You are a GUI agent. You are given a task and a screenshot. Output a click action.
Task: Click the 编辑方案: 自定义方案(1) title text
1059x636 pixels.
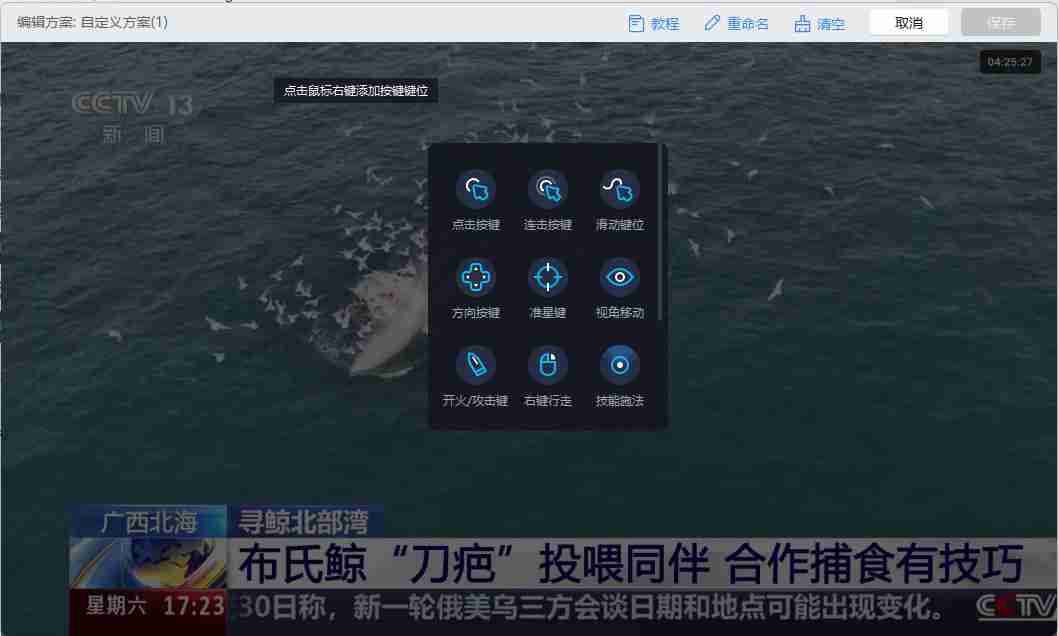coord(92,22)
